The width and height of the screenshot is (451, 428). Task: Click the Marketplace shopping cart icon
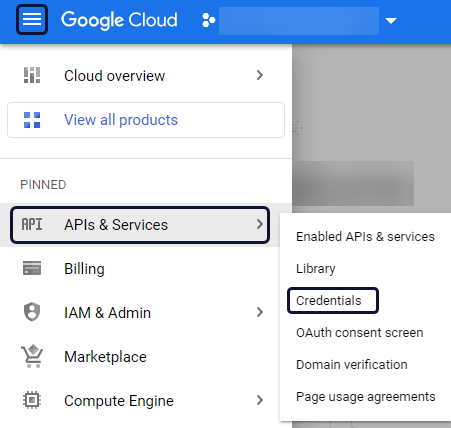pos(32,356)
